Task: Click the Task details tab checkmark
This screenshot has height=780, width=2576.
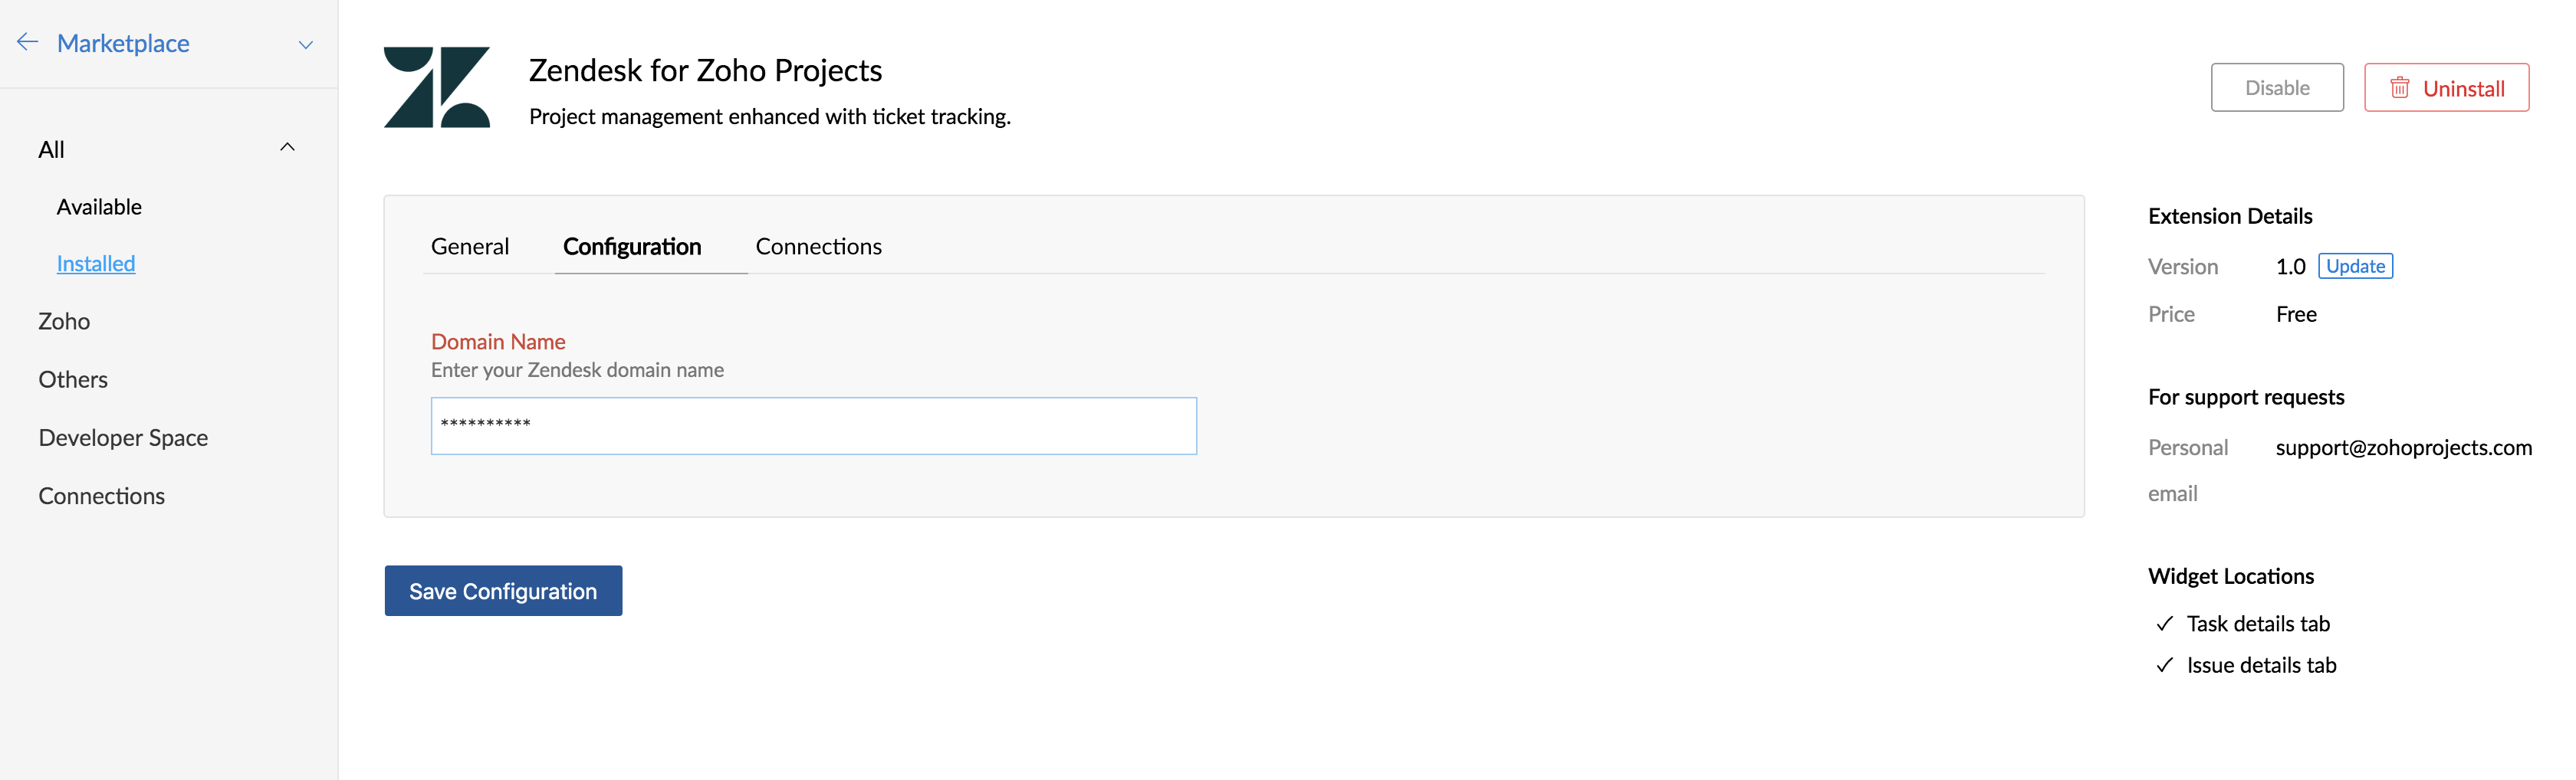Action: (x=2165, y=624)
